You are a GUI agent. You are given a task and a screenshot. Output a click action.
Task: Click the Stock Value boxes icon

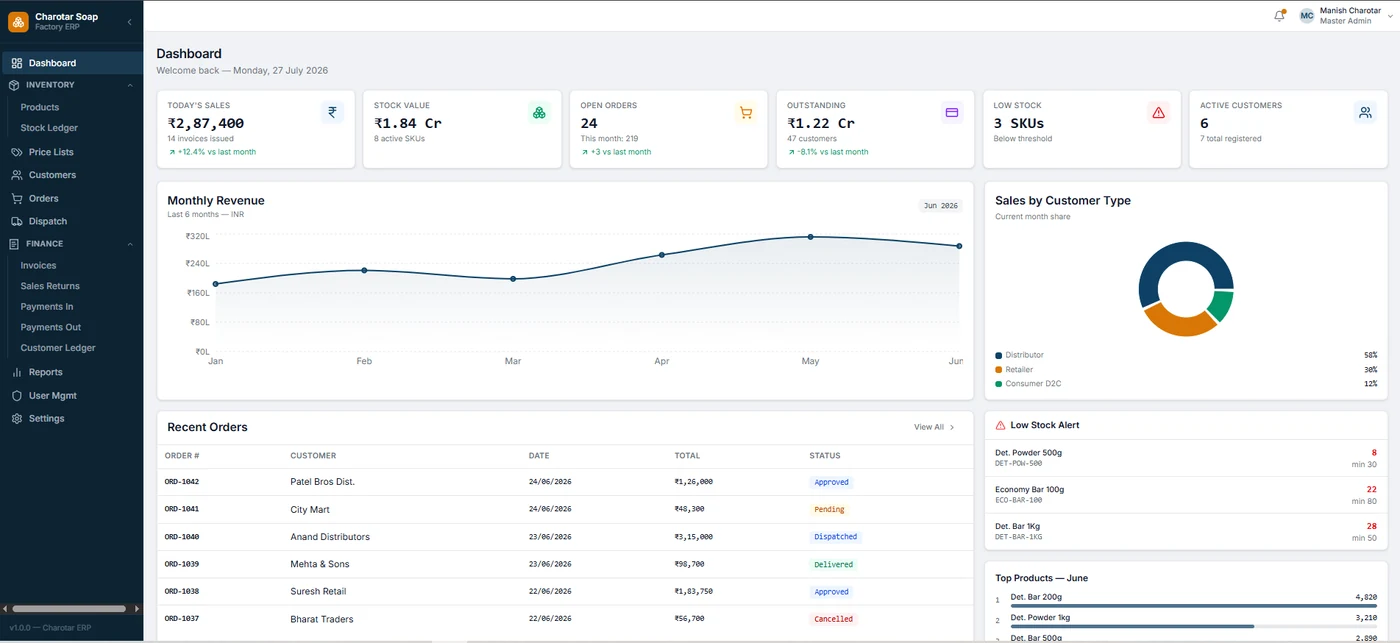(539, 112)
